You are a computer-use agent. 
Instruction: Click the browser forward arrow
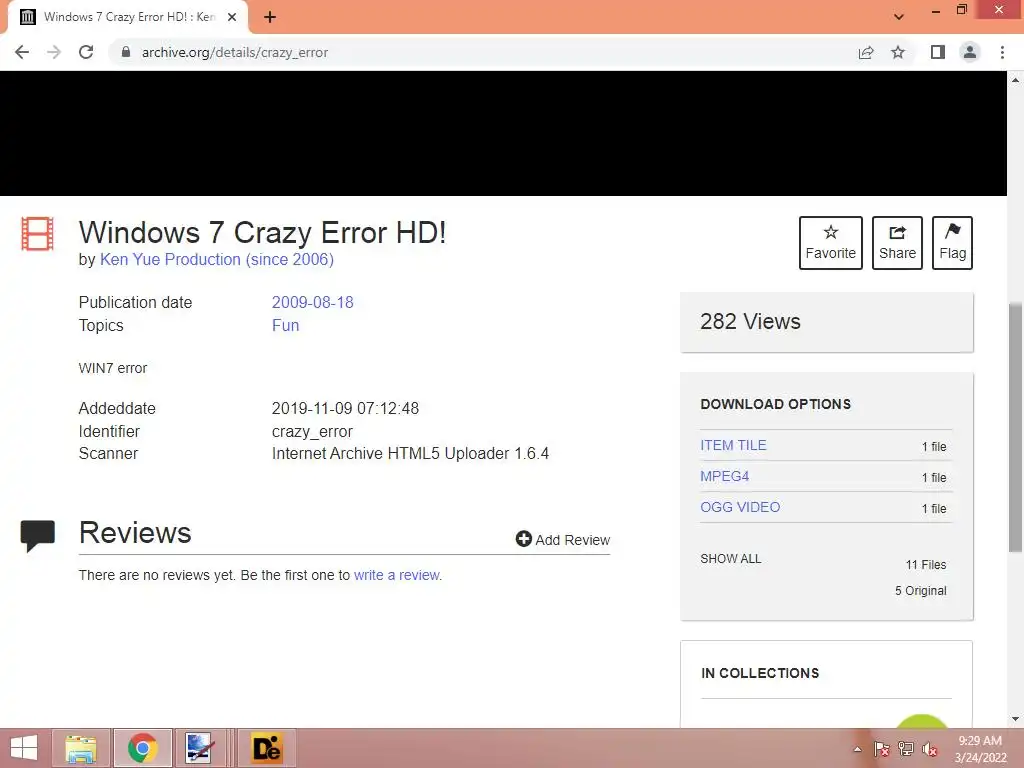[54, 52]
